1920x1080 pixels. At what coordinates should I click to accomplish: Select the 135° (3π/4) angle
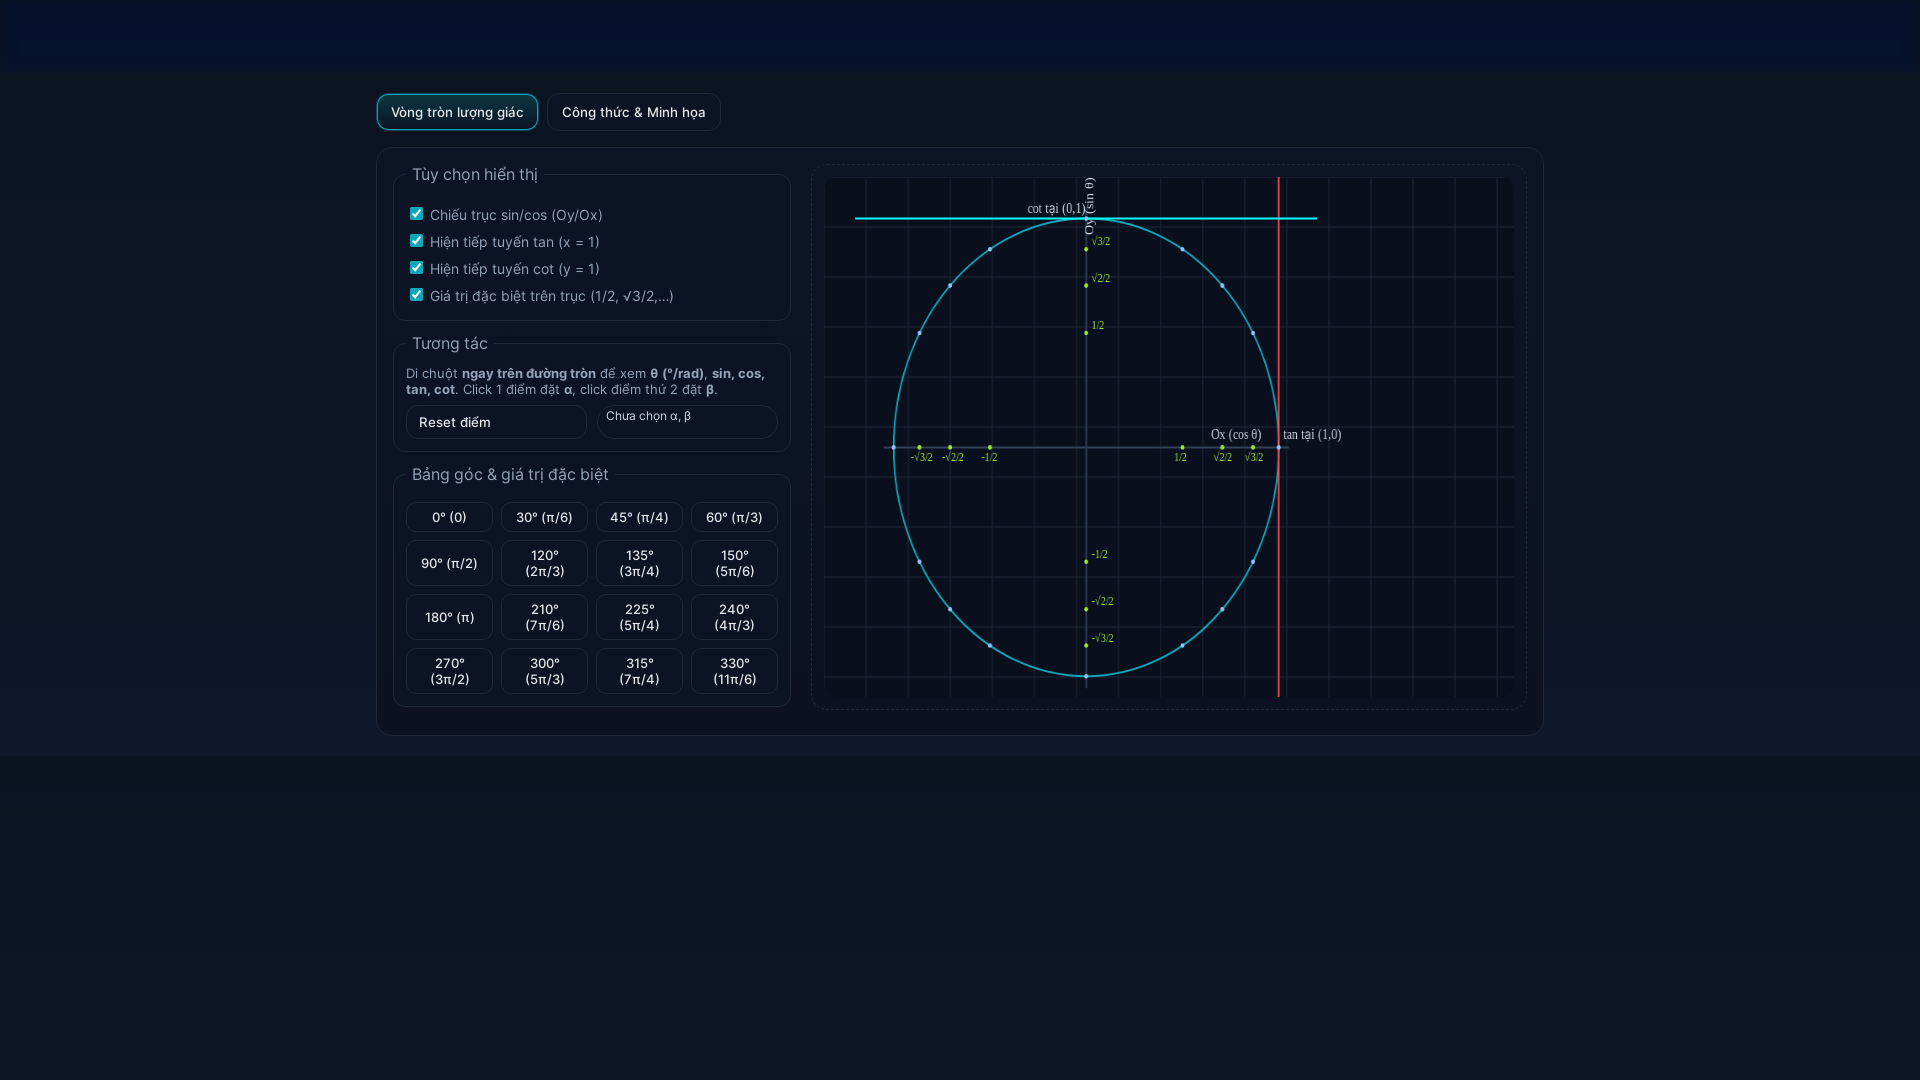click(639, 563)
